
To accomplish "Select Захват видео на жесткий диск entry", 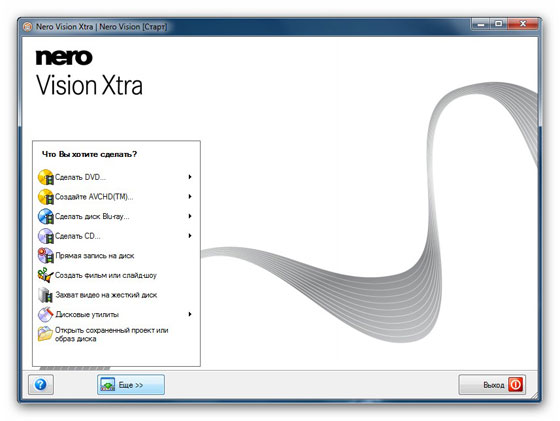I will 116,295.
